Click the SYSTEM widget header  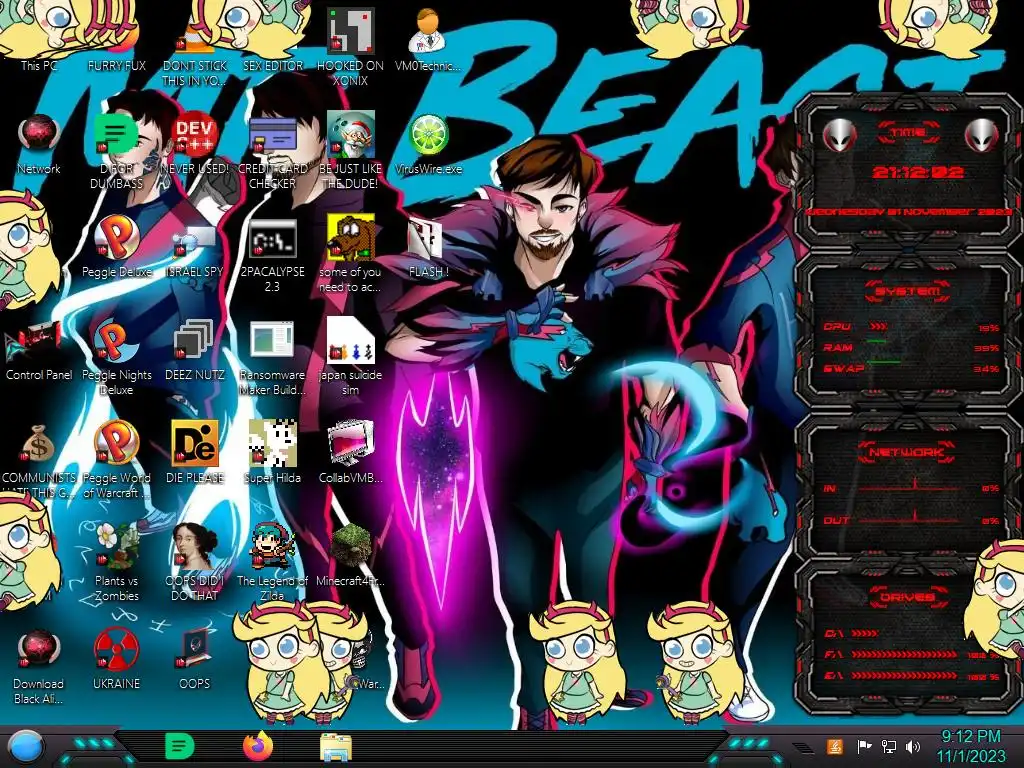tap(908, 291)
